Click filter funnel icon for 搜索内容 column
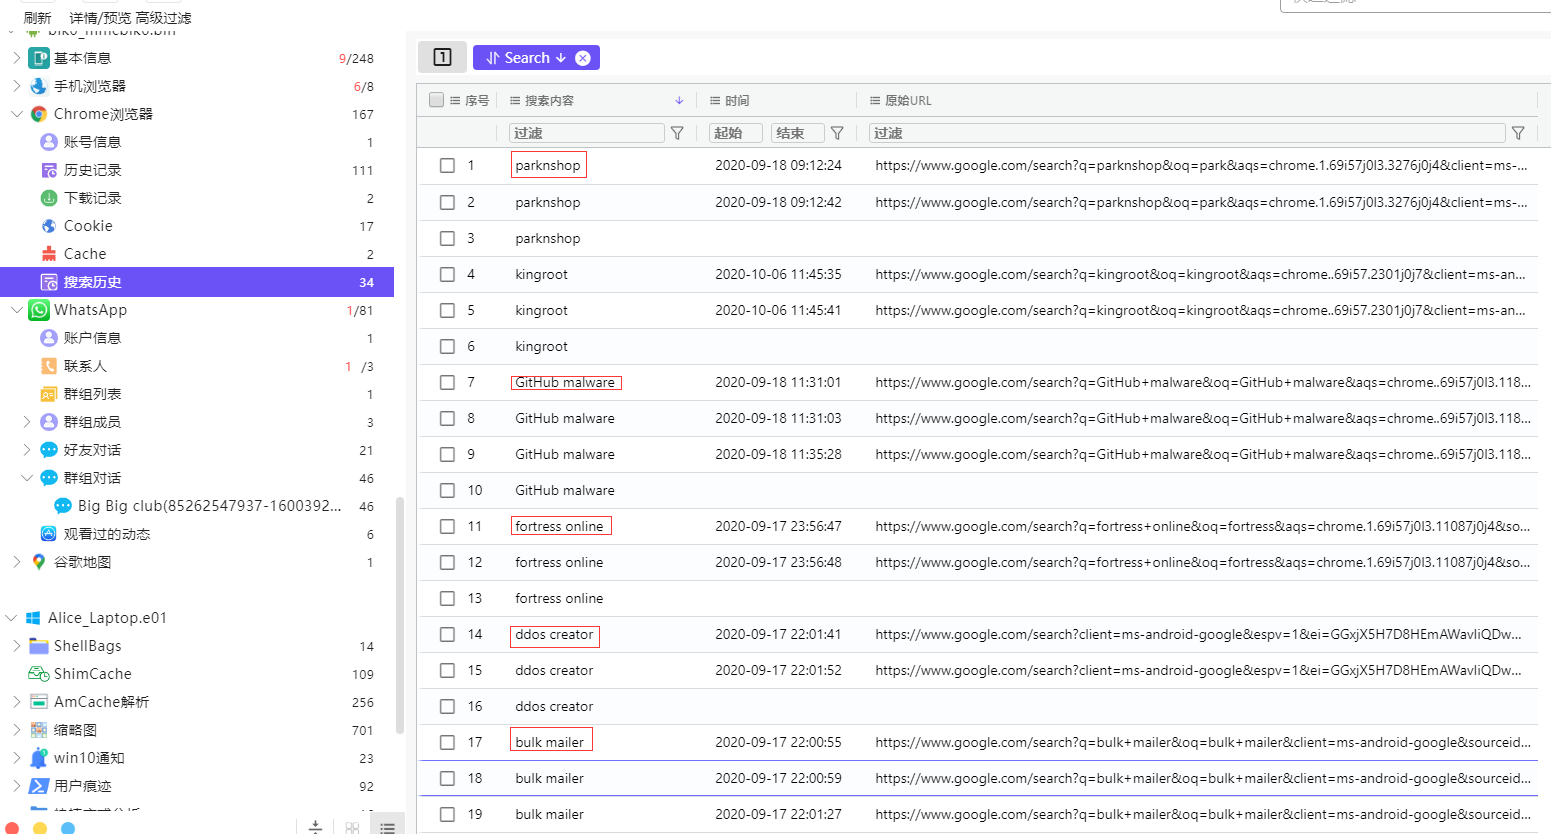The height and width of the screenshot is (834, 1551). (677, 133)
